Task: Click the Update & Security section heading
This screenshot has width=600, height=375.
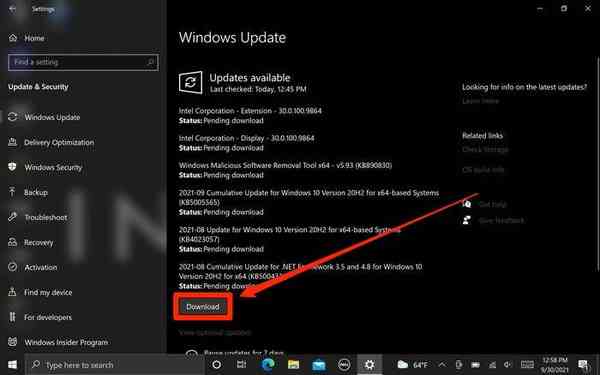Action: tap(38, 87)
